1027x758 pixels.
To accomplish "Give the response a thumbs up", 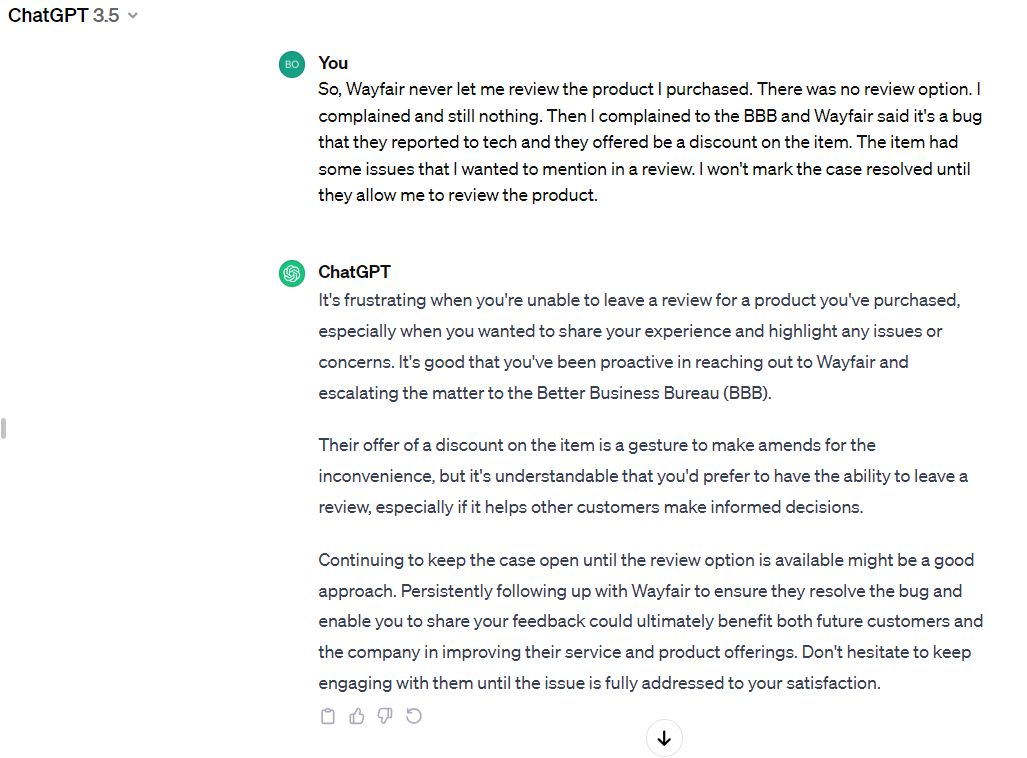I will pyautogui.click(x=356, y=716).
